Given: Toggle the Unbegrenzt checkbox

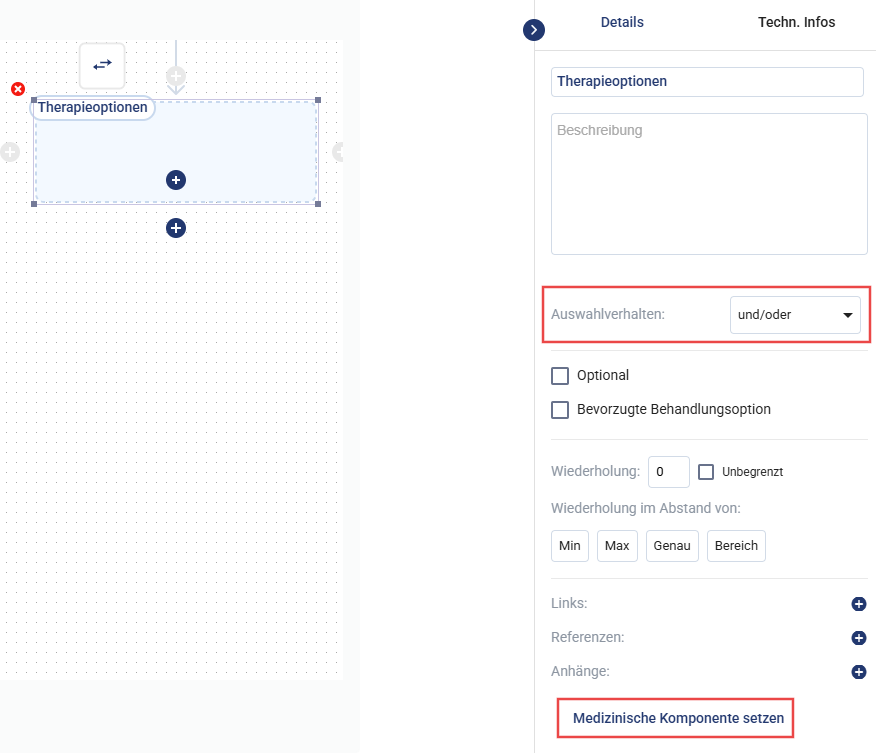Looking at the screenshot, I should pyautogui.click(x=706, y=471).
